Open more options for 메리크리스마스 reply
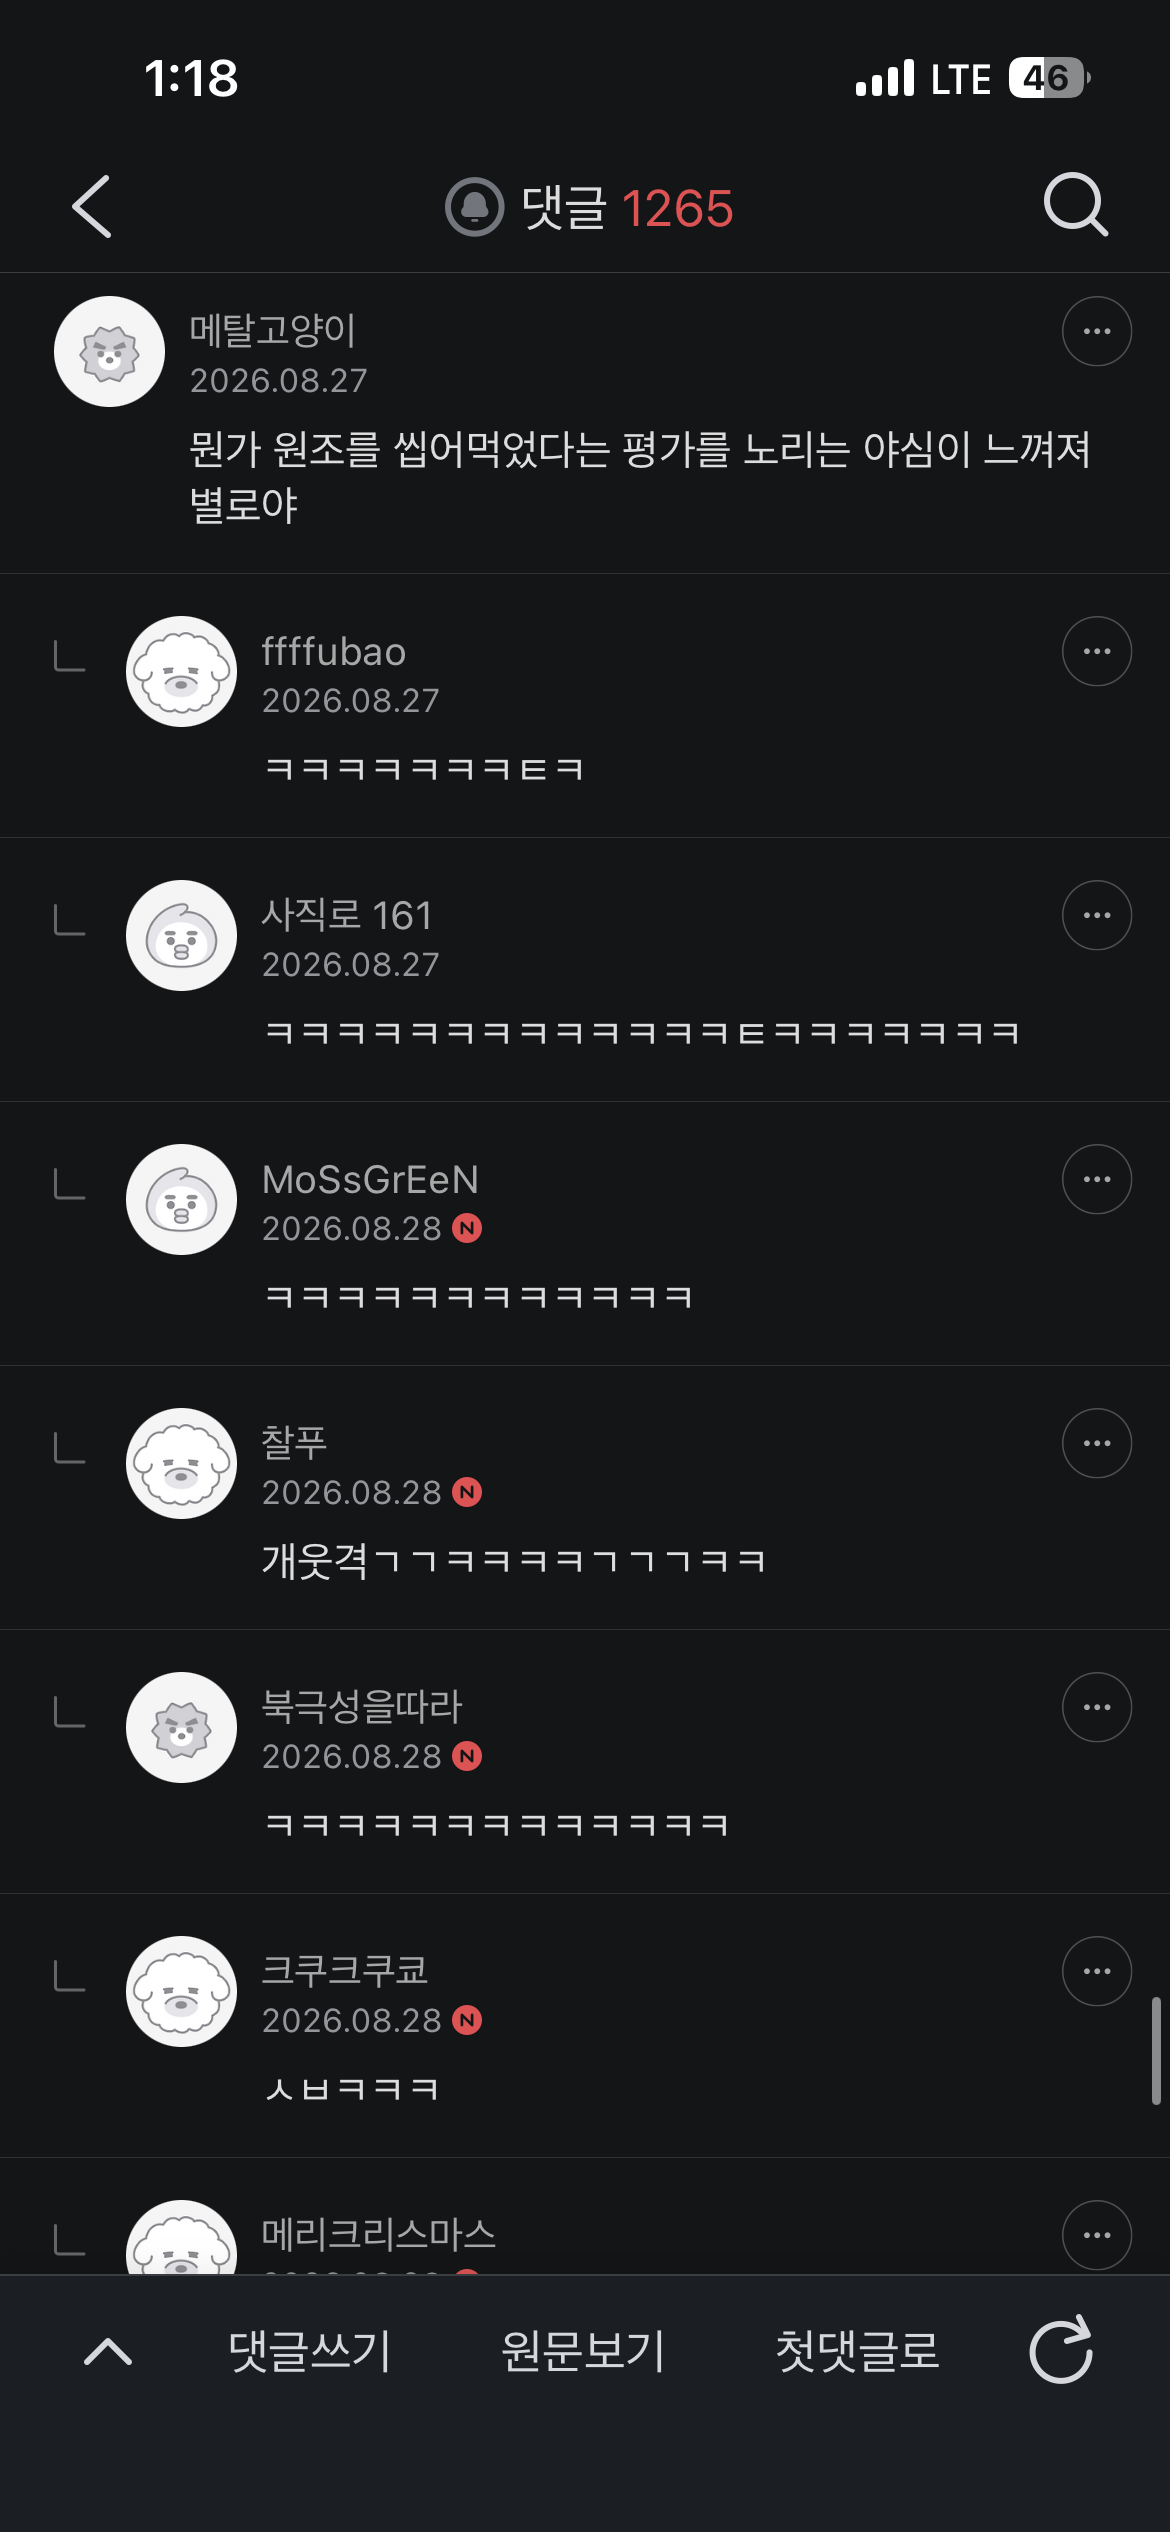This screenshot has width=1170, height=2532. pyautogui.click(x=1097, y=2235)
